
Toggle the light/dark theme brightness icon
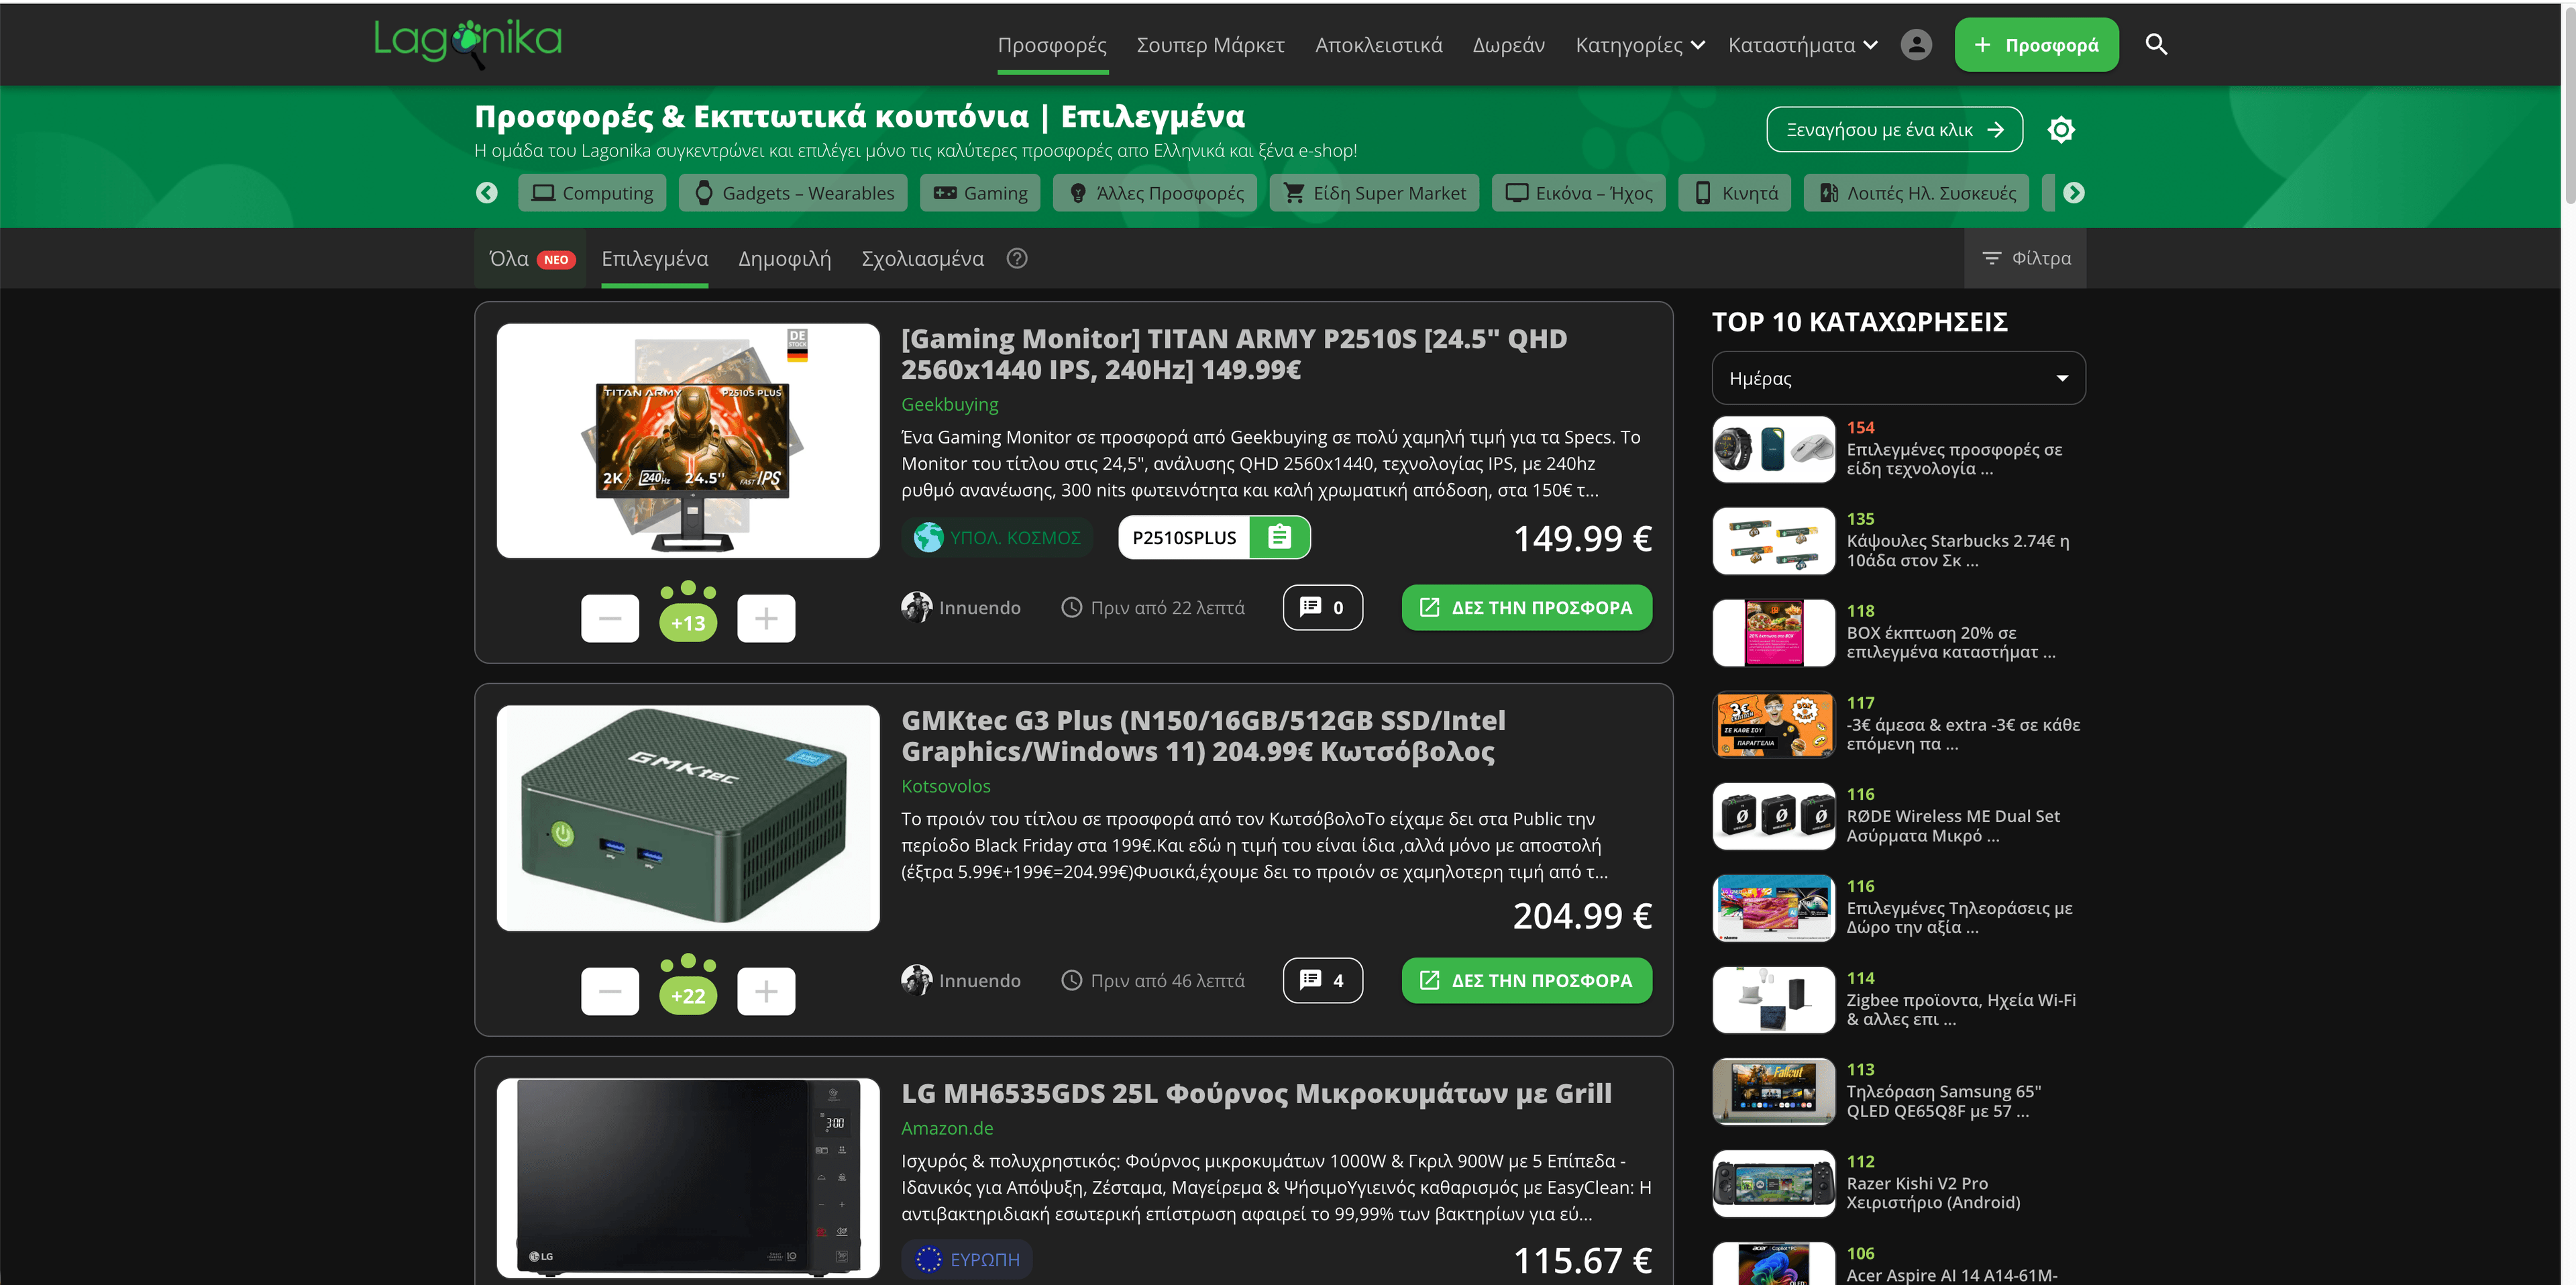click(2061, 130)
